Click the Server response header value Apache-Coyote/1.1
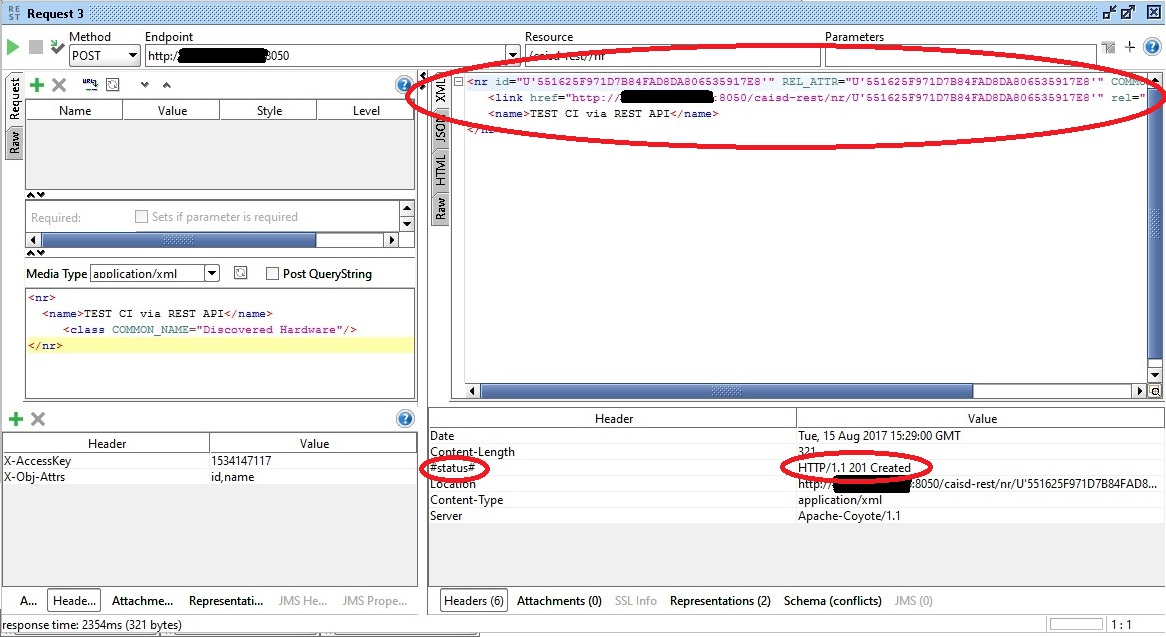Image resolution: width=1166 pixels, height=637 pixels. pyautogui.click(x=849, y=516)
